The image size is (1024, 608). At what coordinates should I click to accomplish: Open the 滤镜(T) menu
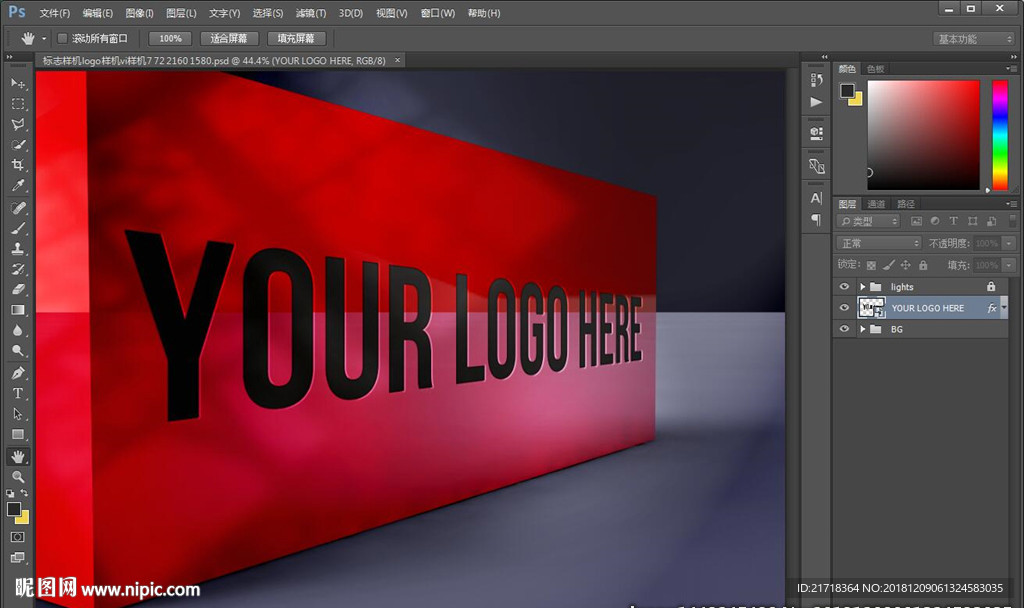311,13
